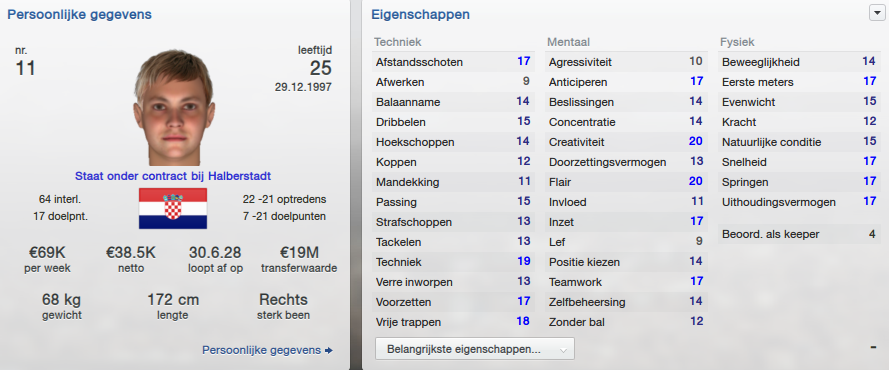
Task: Click the Croatian flag icon
Action: (x=173, y=209)
